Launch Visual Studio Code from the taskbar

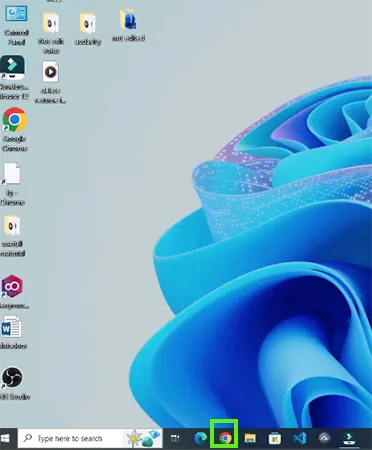click(300, 438)
